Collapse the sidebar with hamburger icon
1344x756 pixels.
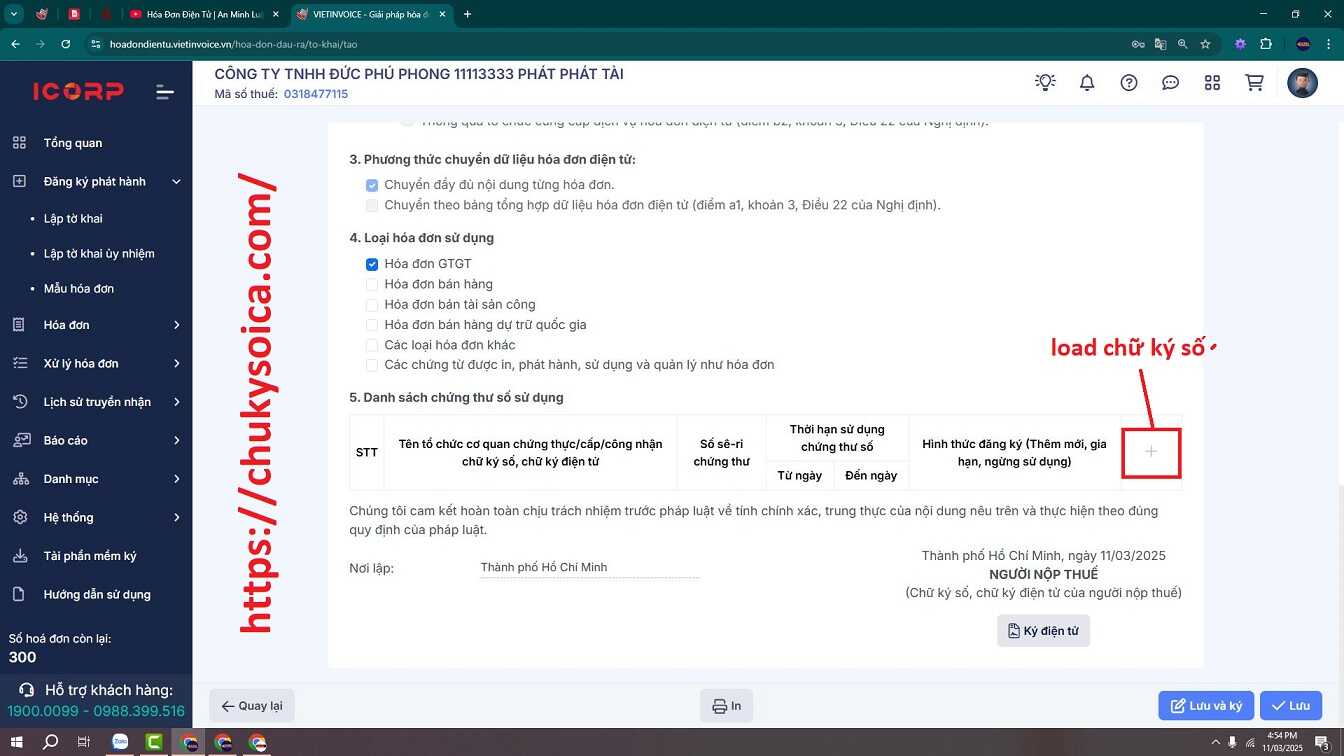tap(165, 92)
